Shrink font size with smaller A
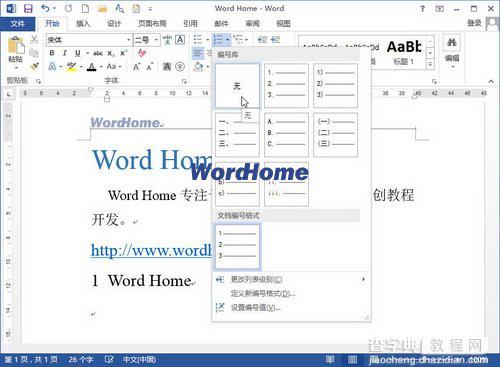Viewport: 500px width, 367px height. [x=150, y=67]
